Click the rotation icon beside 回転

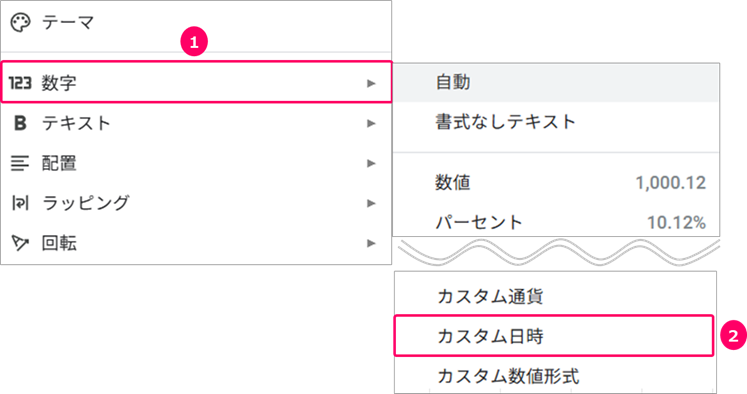coord(20,243)
